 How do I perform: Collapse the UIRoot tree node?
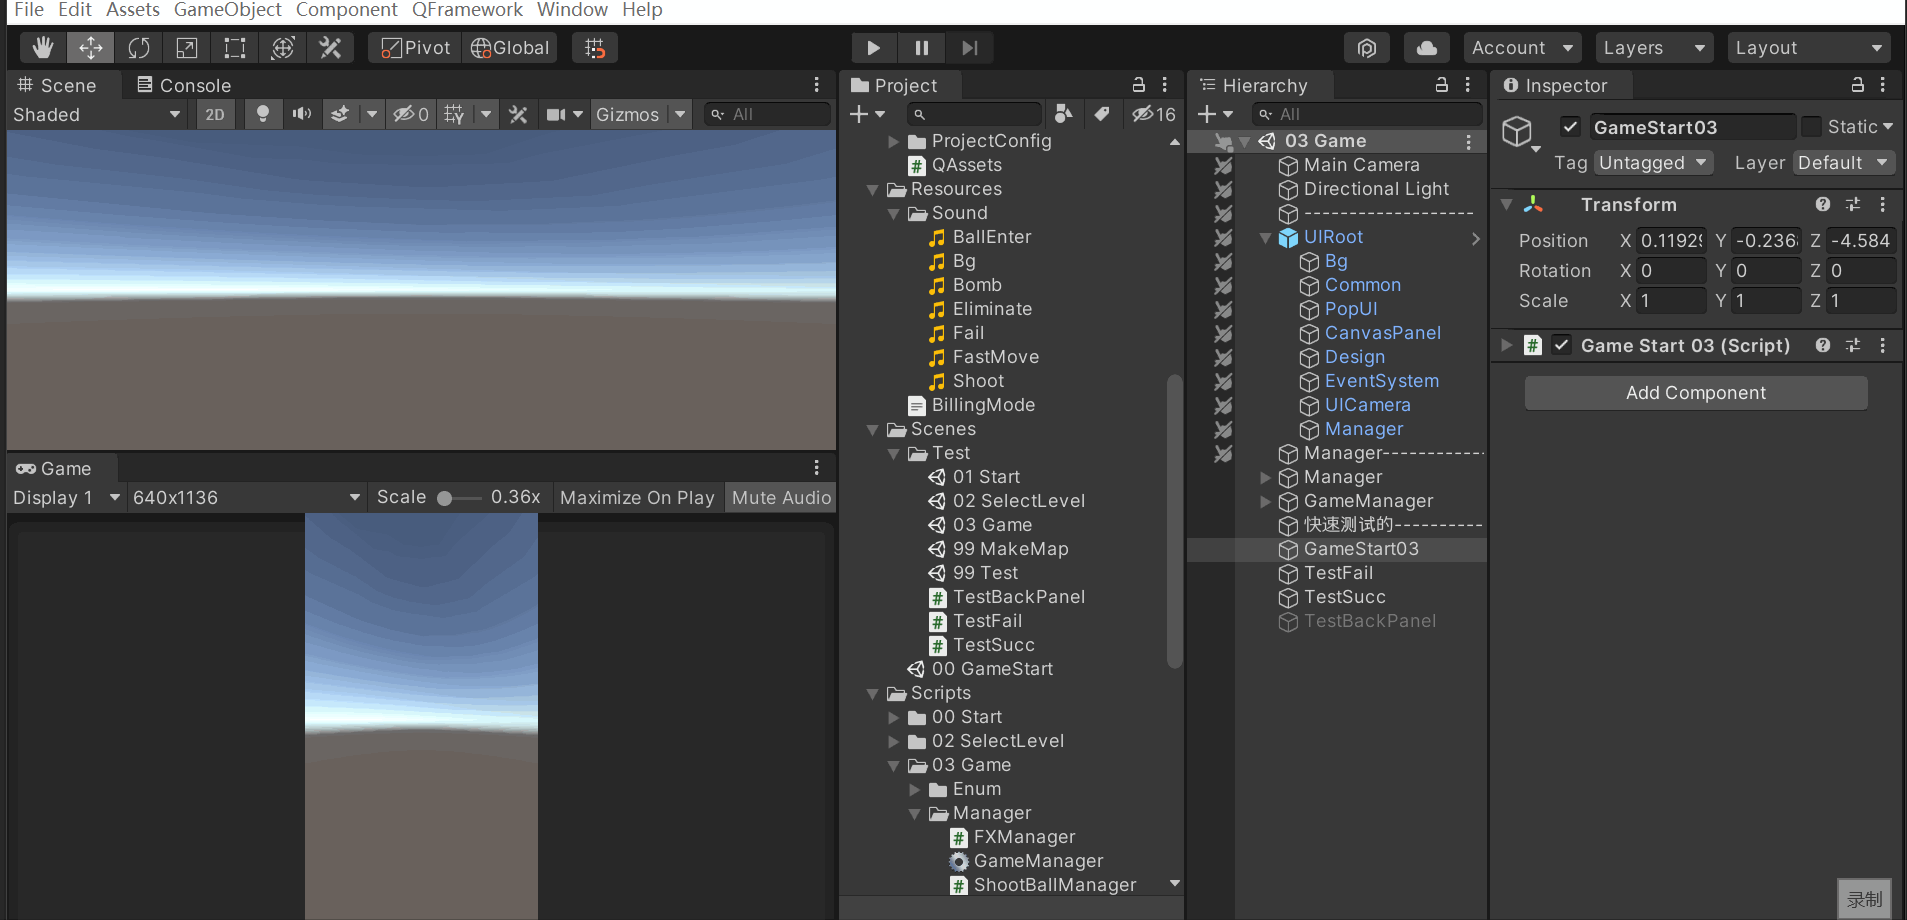(x=1265, y=238)
